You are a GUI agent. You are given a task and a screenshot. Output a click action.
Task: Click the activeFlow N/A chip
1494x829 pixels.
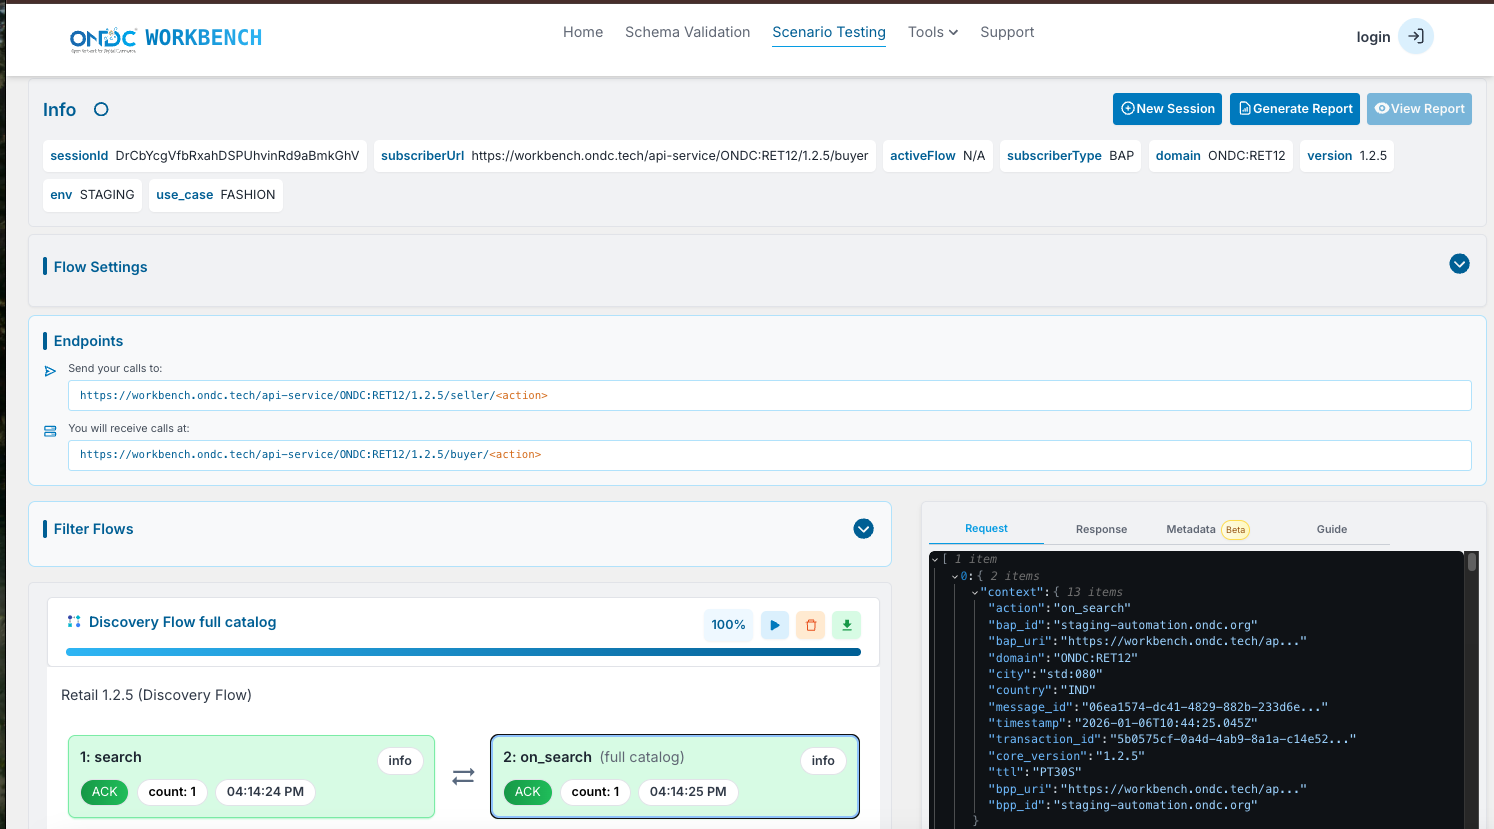(x=938, y=156)
